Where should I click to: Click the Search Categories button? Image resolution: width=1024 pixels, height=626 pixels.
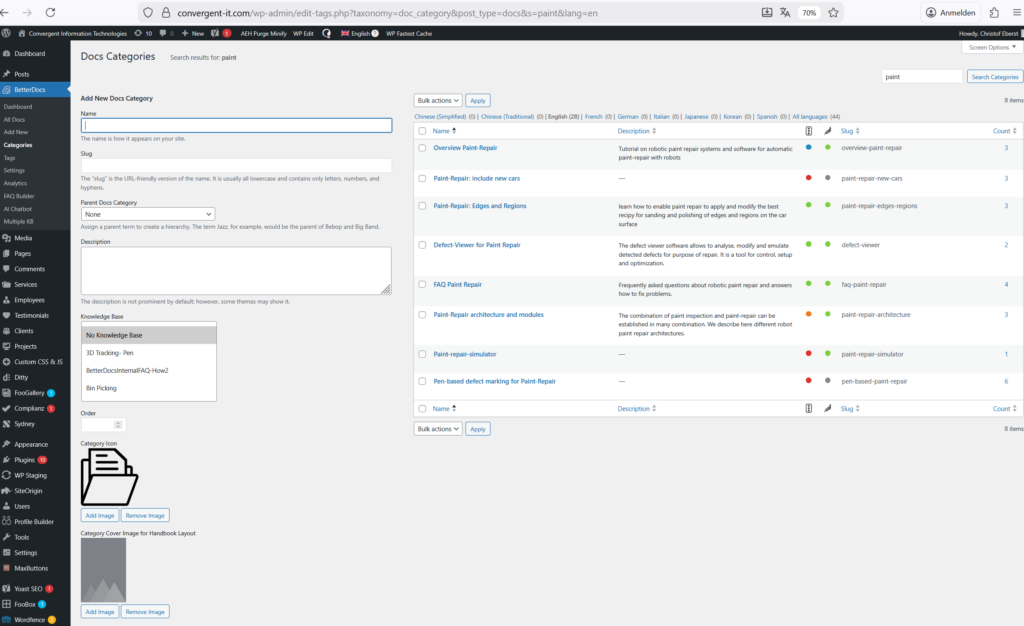coord(995,76)
